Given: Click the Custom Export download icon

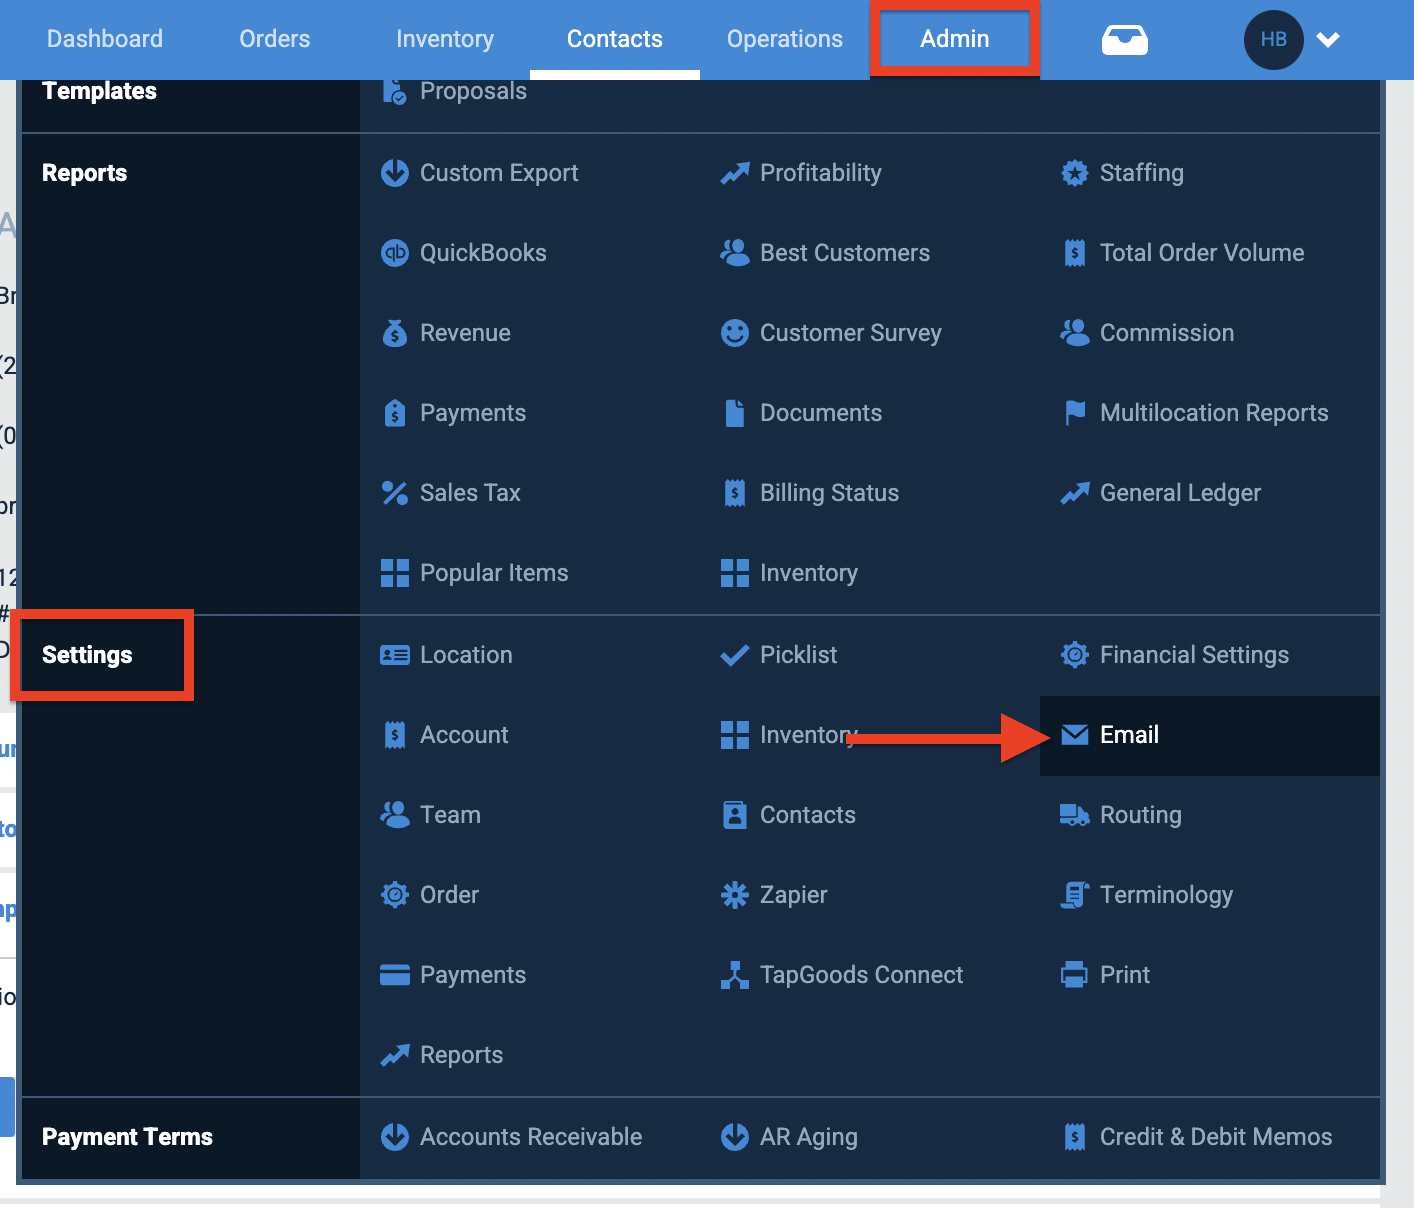Looking at the screenshot, I should tap(395, 173).
